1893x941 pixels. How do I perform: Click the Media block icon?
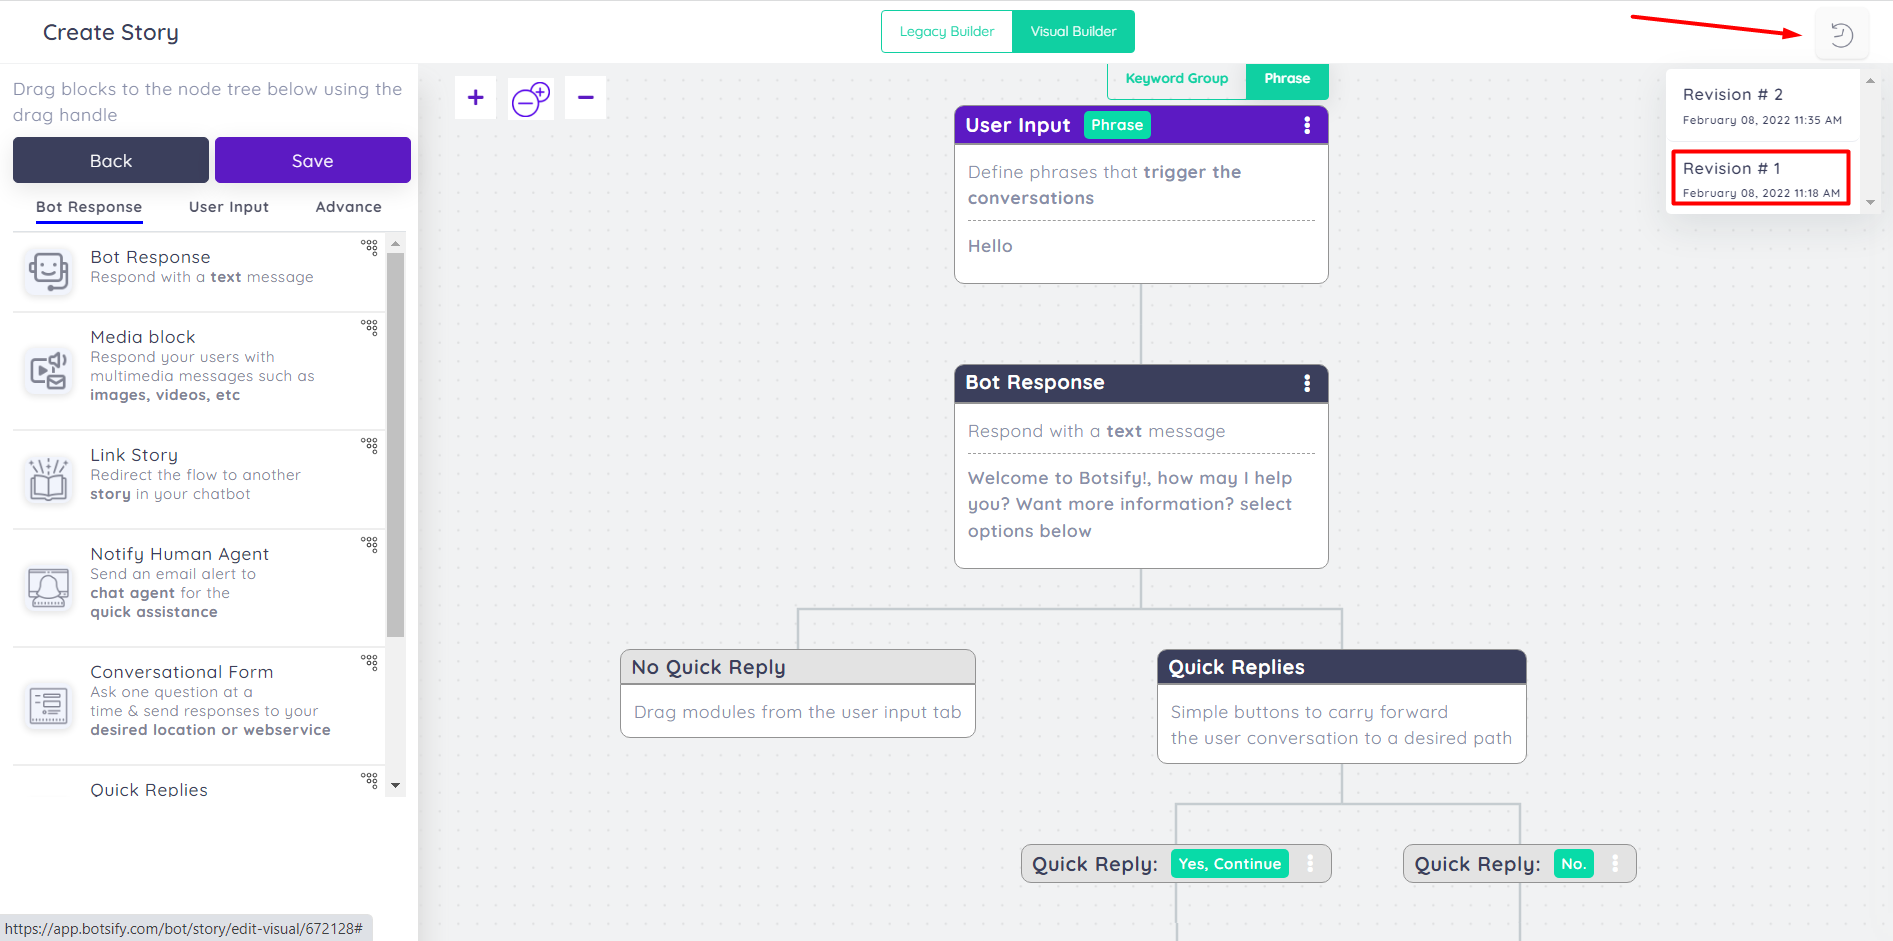click(x=48, y=370)
